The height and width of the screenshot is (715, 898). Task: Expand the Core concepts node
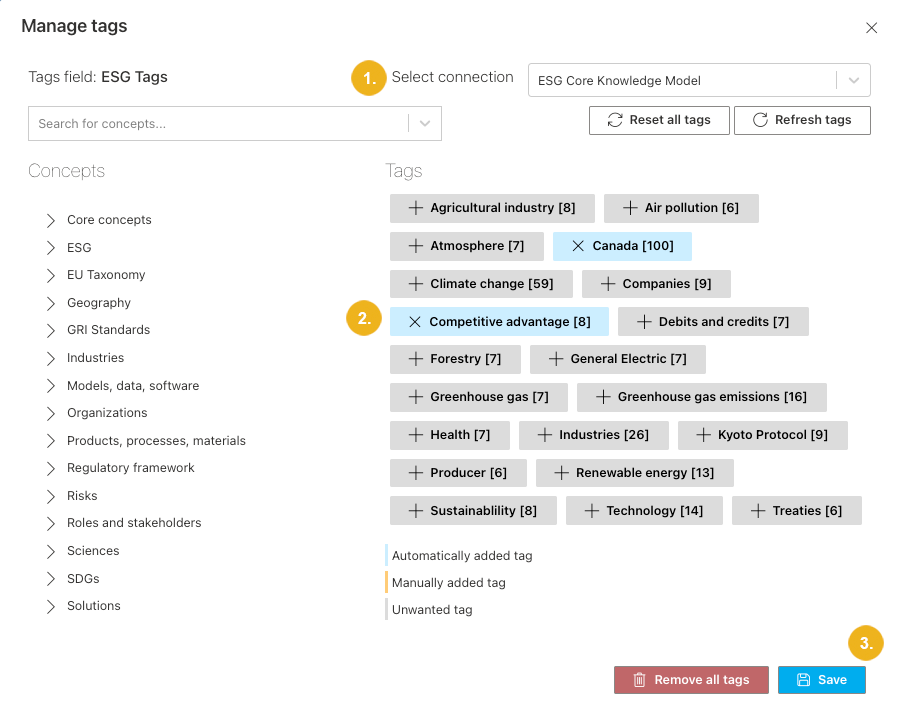[51, 220]
